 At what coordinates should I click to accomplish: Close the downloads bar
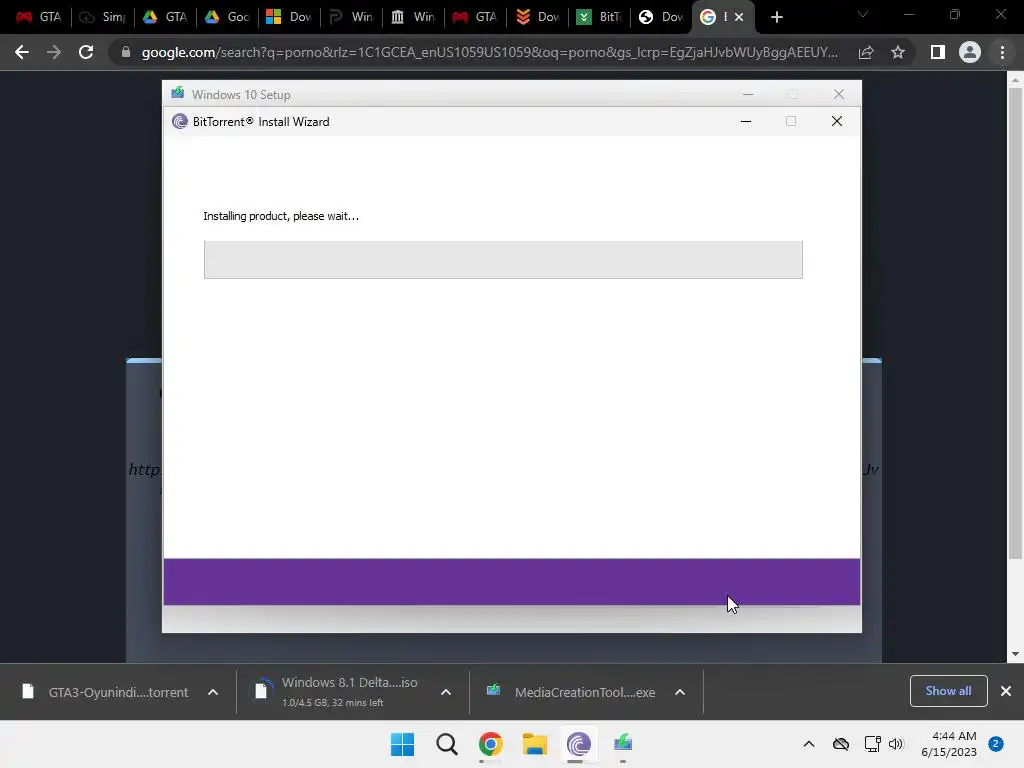click(x=1006, y=691)
